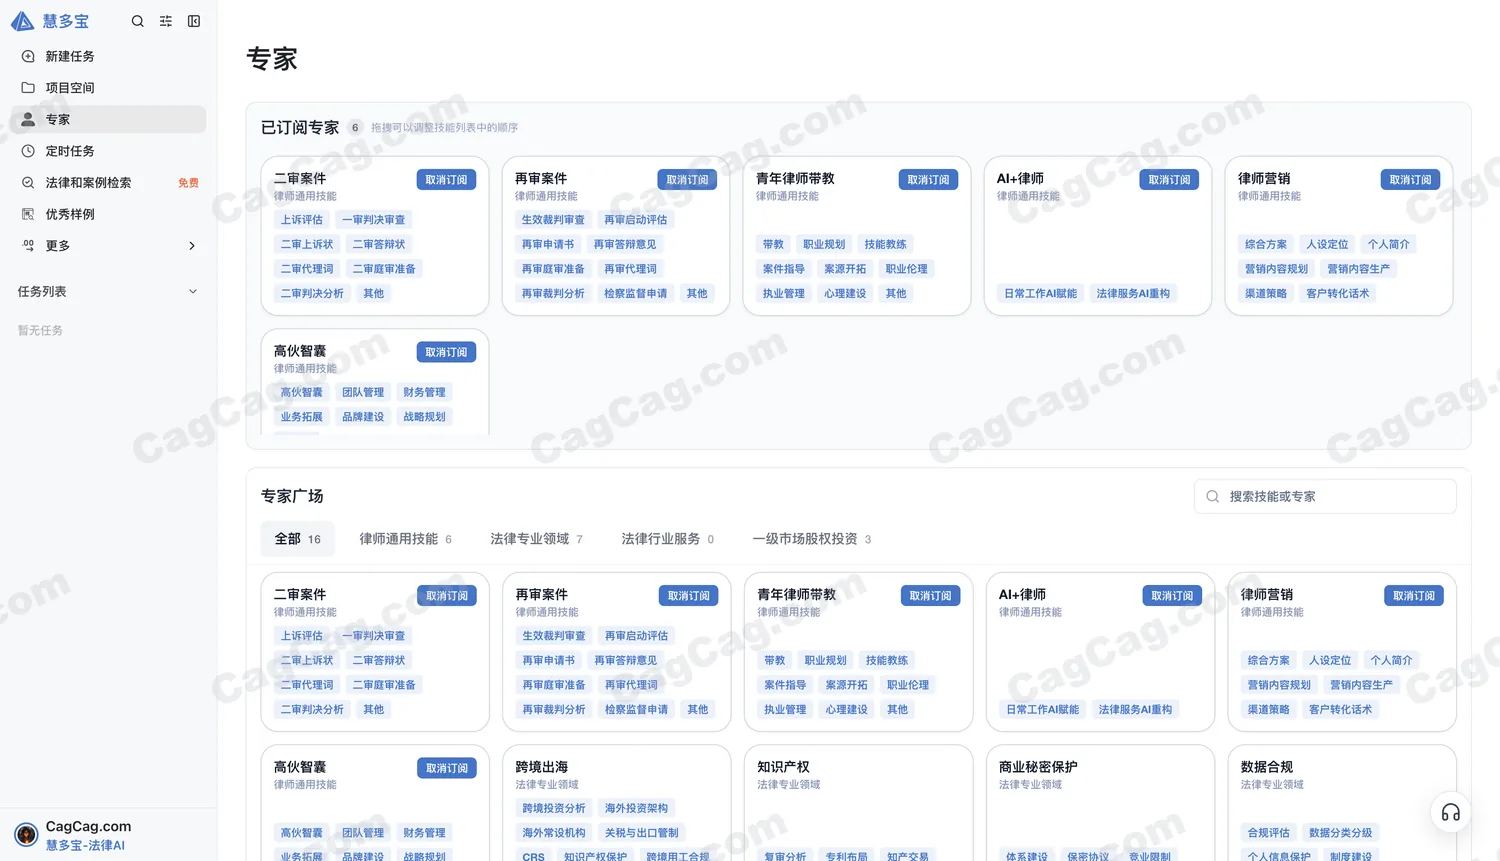1500x861 pixels.
Task: Click the 免费 badge beside 法律和案例检索
Action: [188, 183]
